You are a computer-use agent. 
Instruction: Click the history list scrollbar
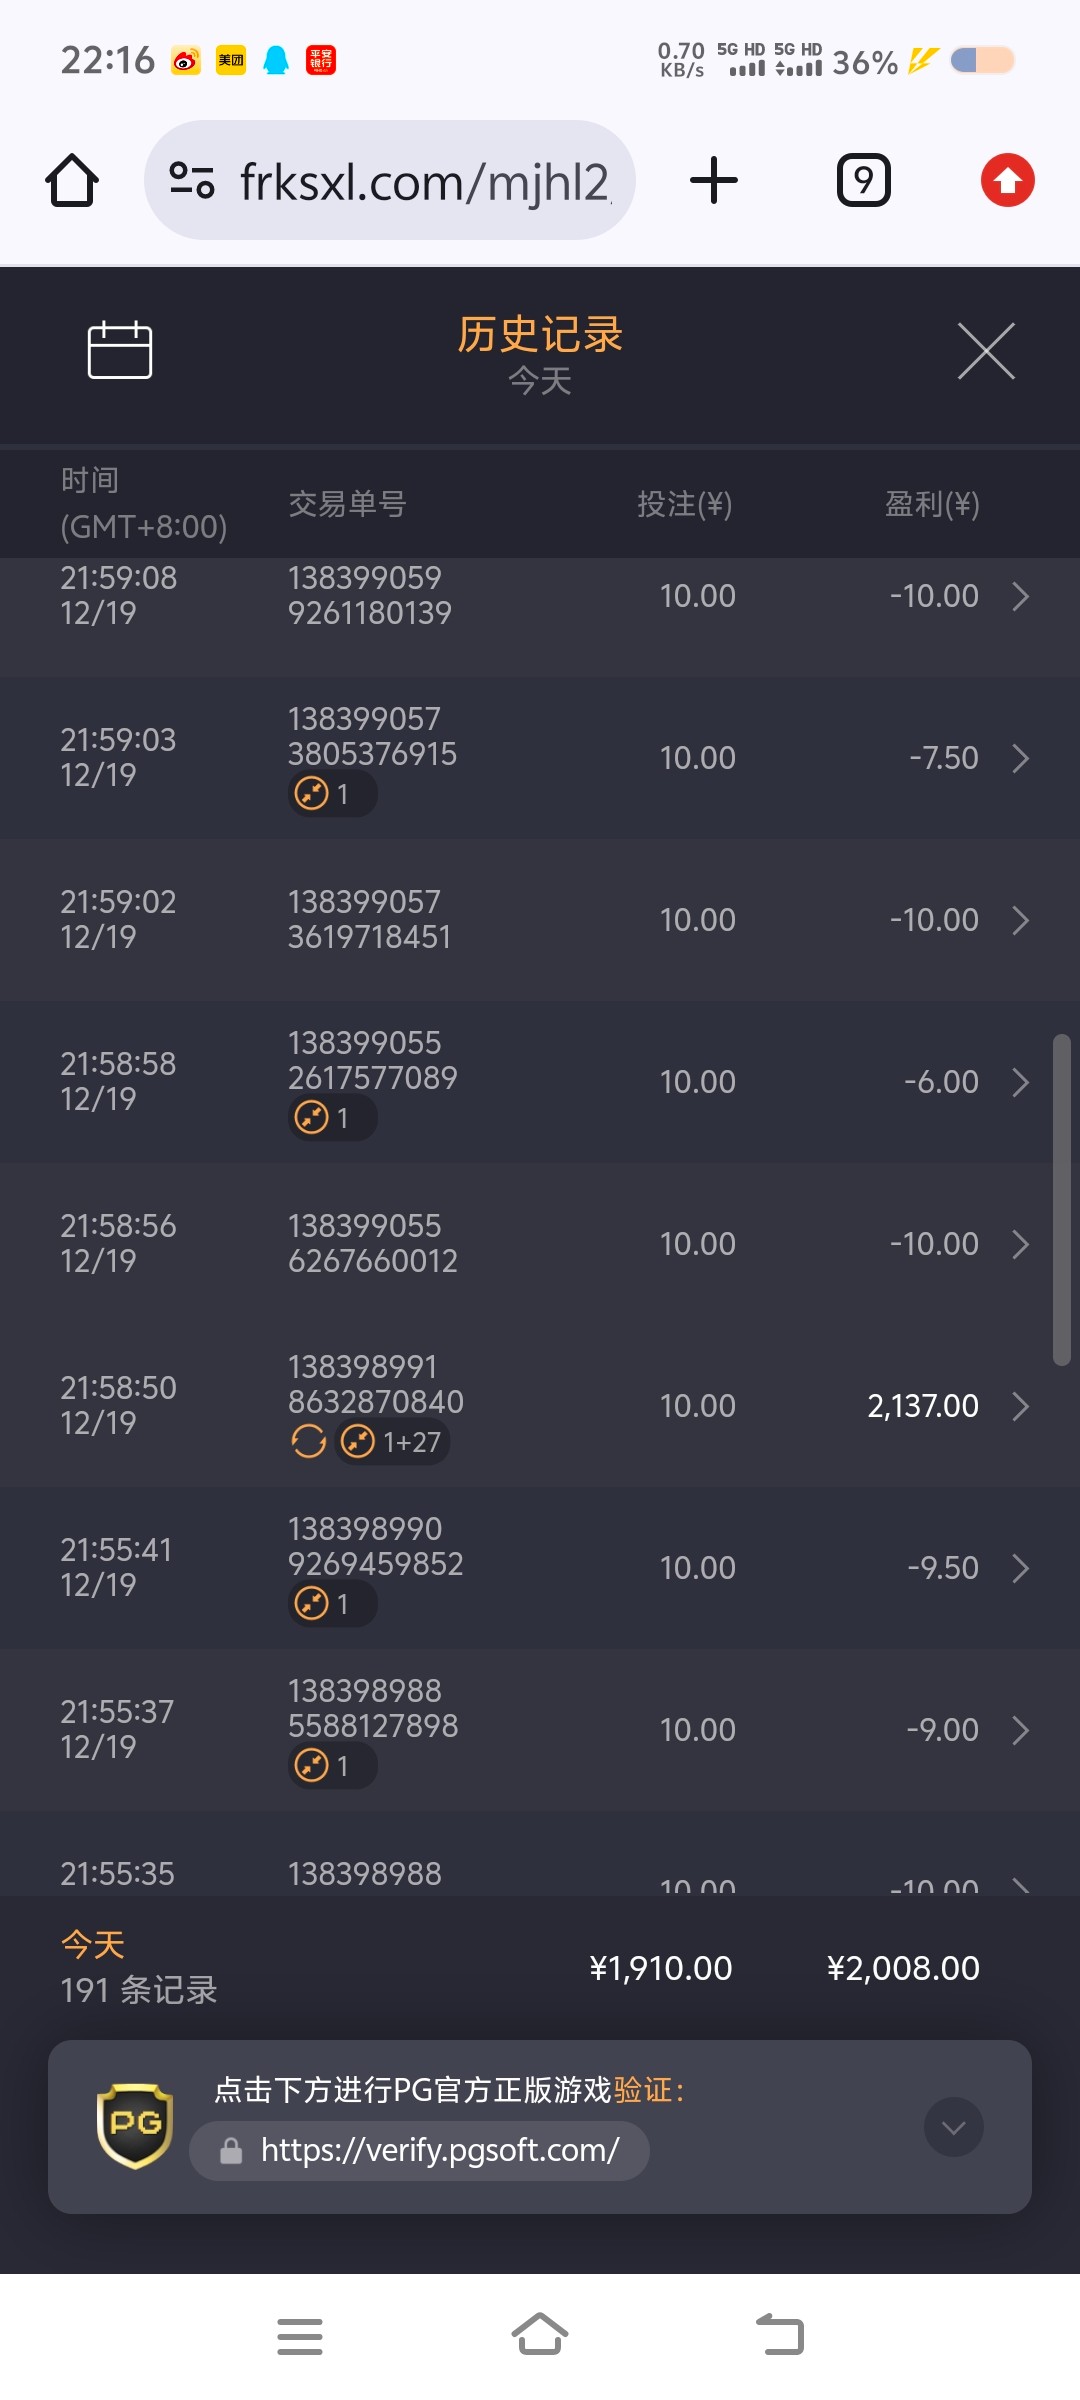1061,1200
